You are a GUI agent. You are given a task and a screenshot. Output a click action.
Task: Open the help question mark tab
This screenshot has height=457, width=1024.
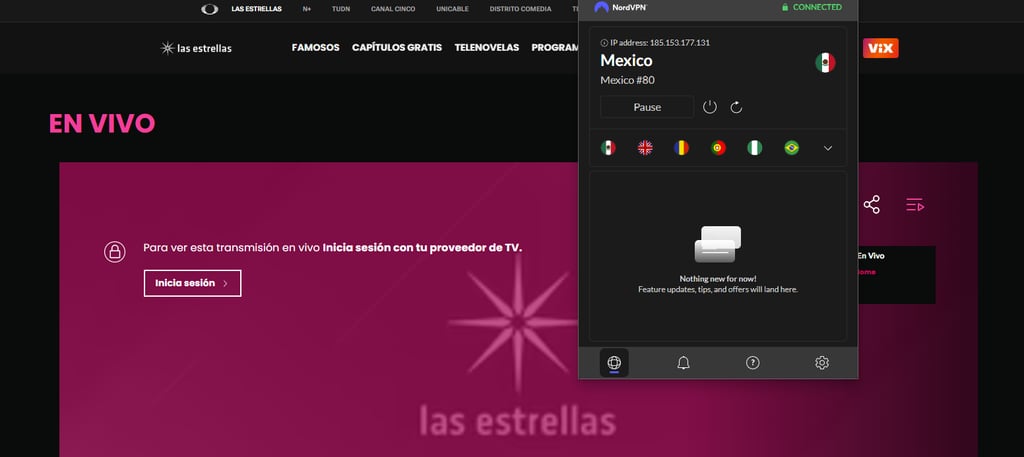pyautogui.click(x=753, y=363)
